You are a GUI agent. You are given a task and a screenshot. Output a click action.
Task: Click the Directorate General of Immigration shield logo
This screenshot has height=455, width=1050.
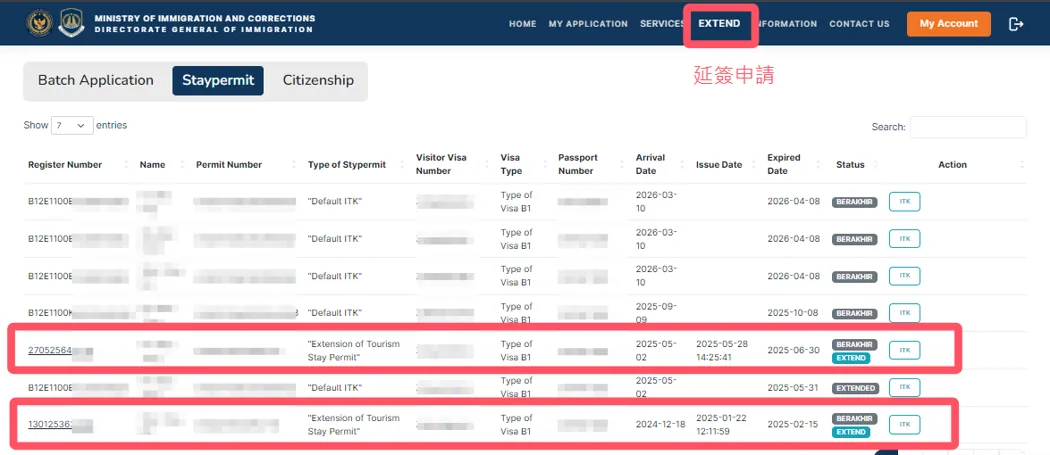coord(71,23)
